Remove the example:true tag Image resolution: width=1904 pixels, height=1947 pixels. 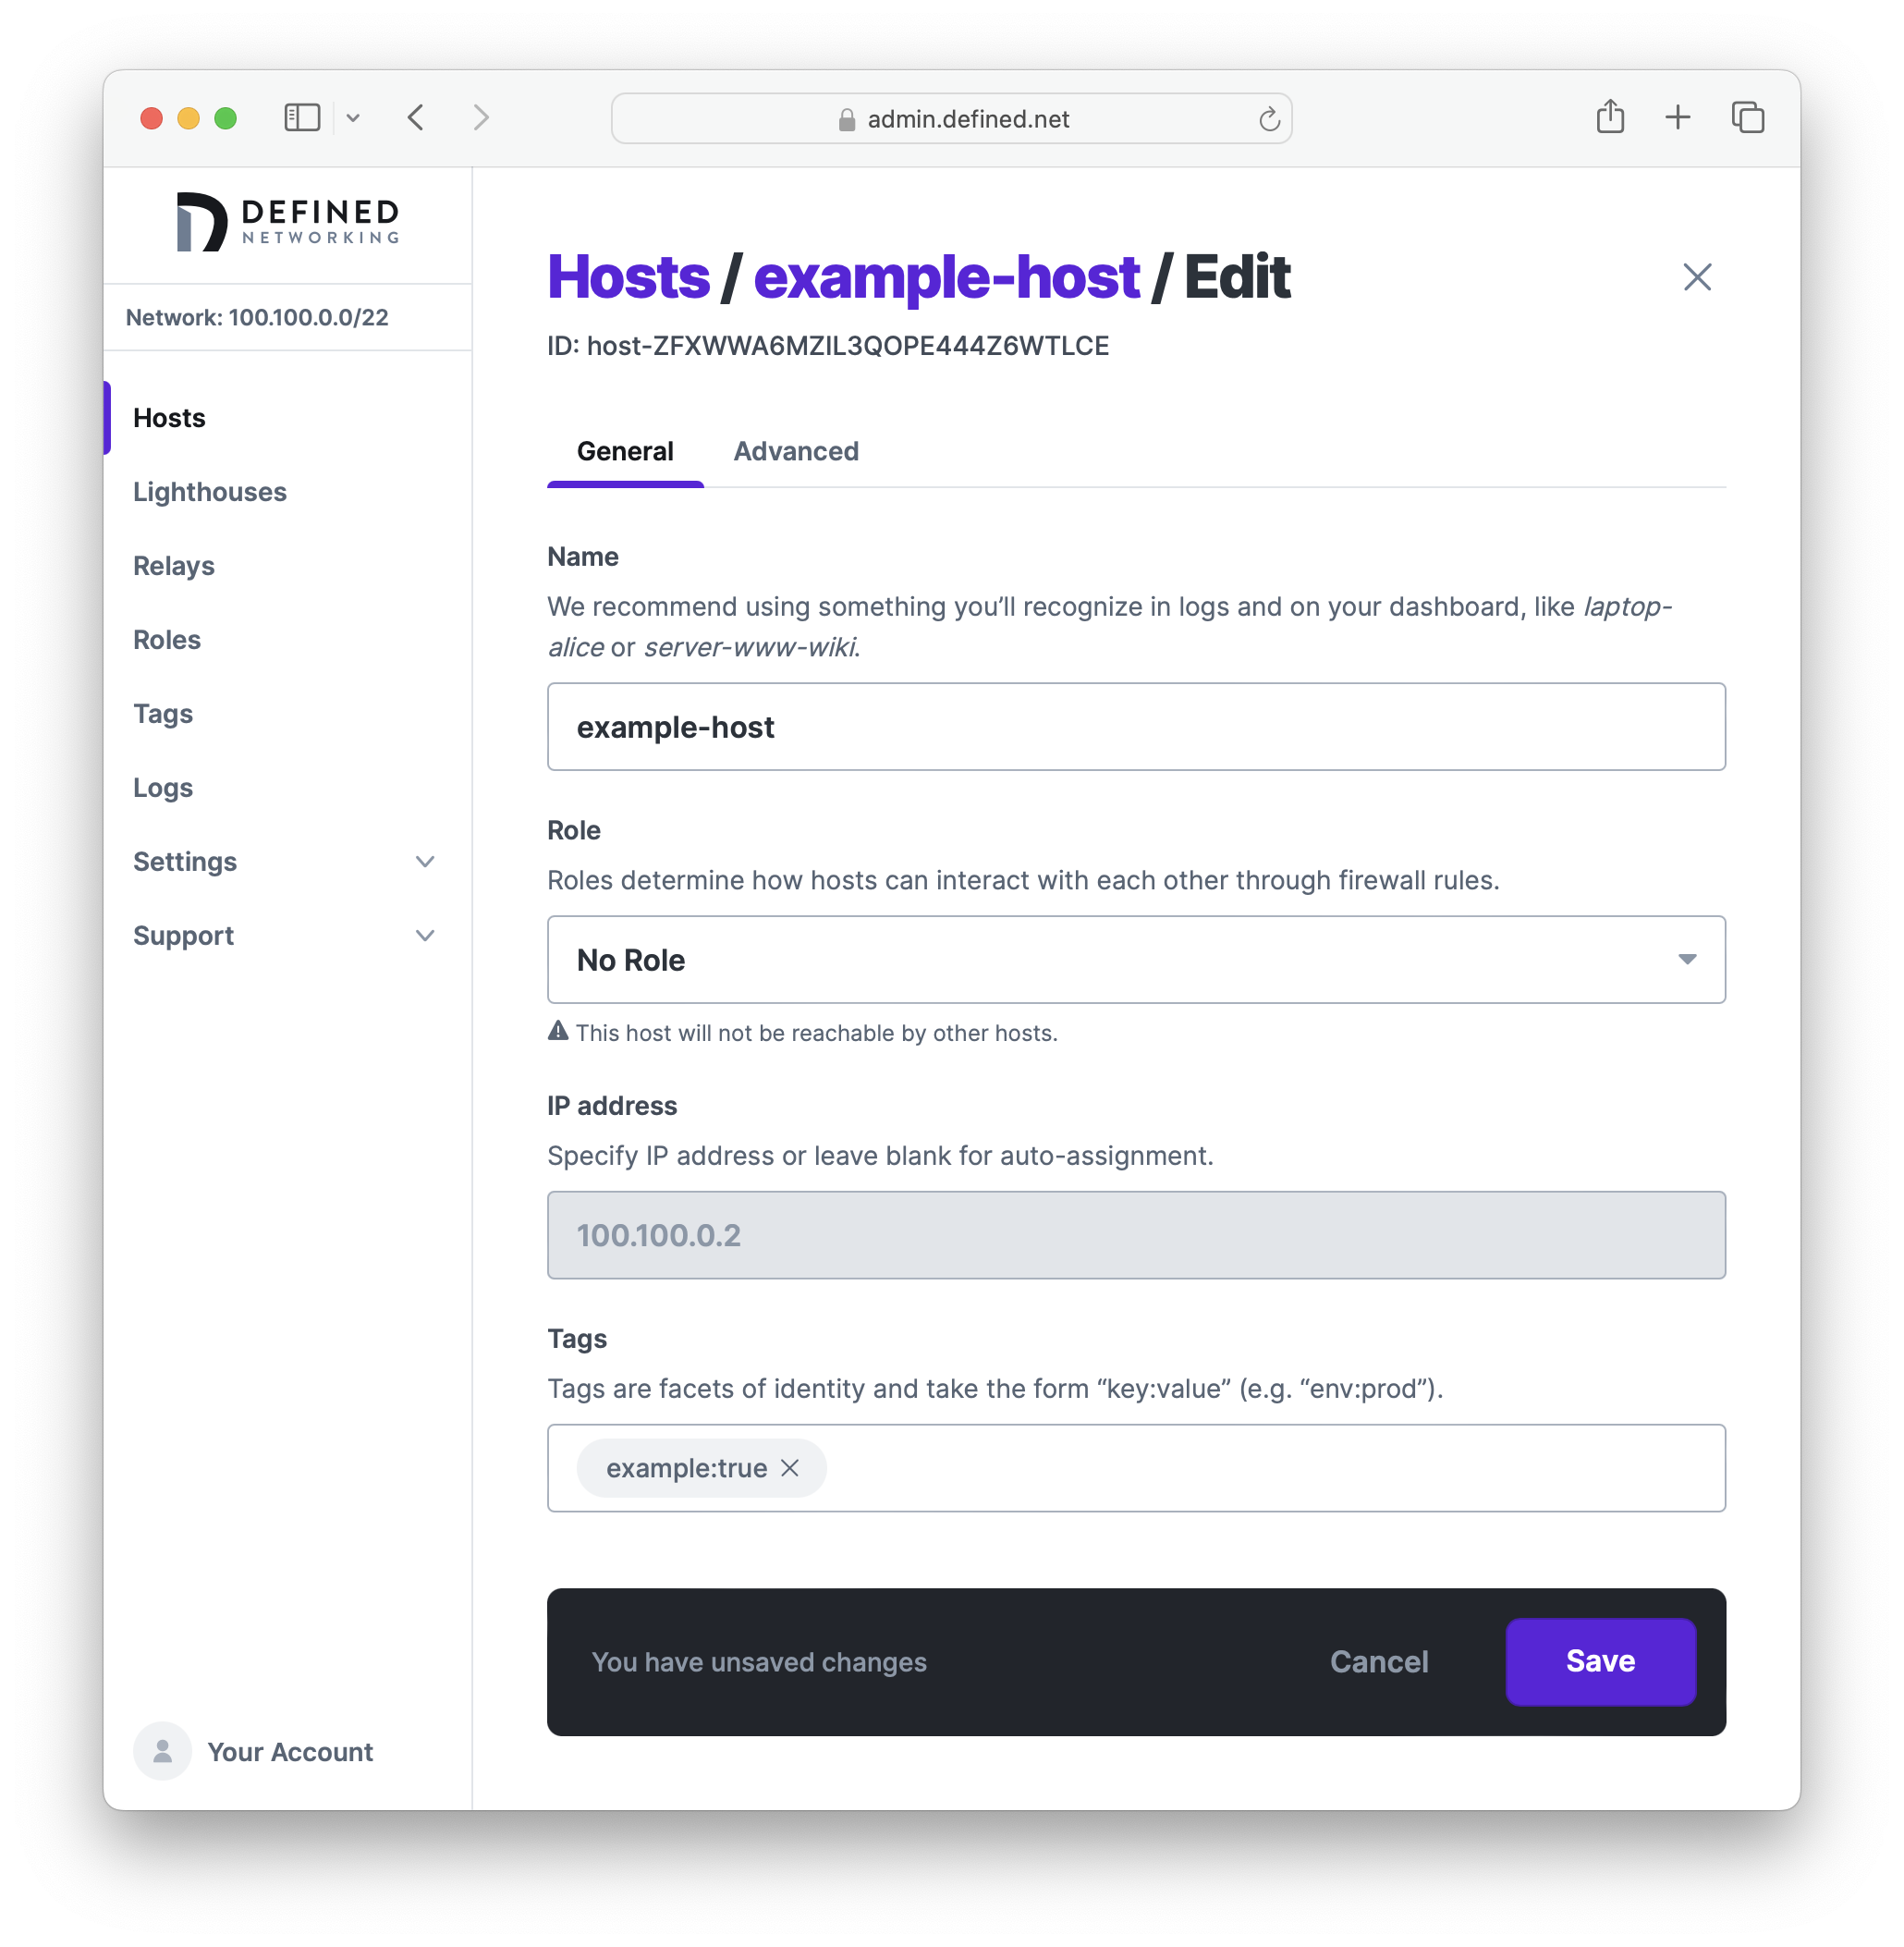(x=791, y=1467)
